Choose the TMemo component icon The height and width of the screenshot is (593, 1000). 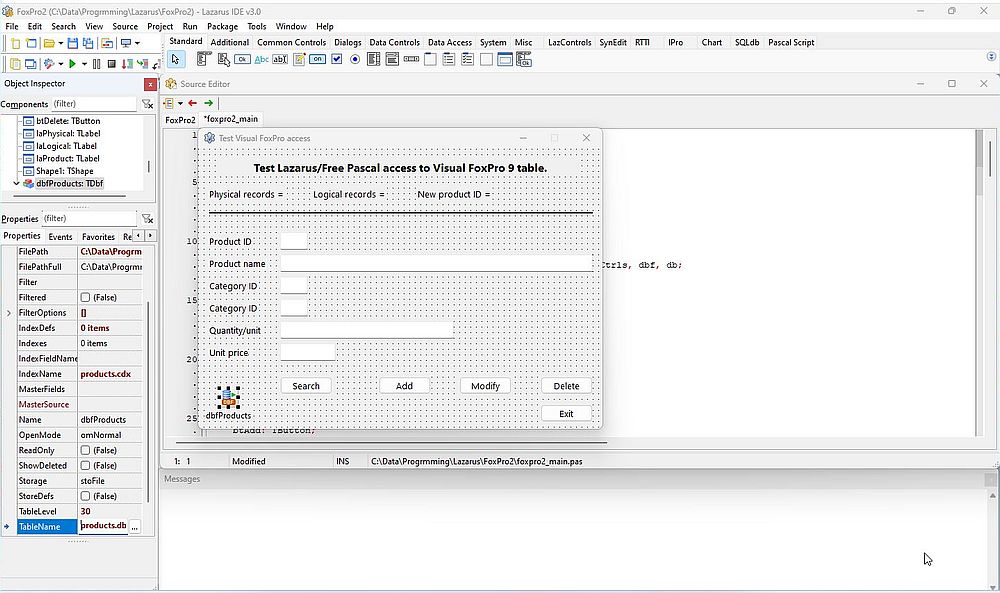(x=299, y=59)
